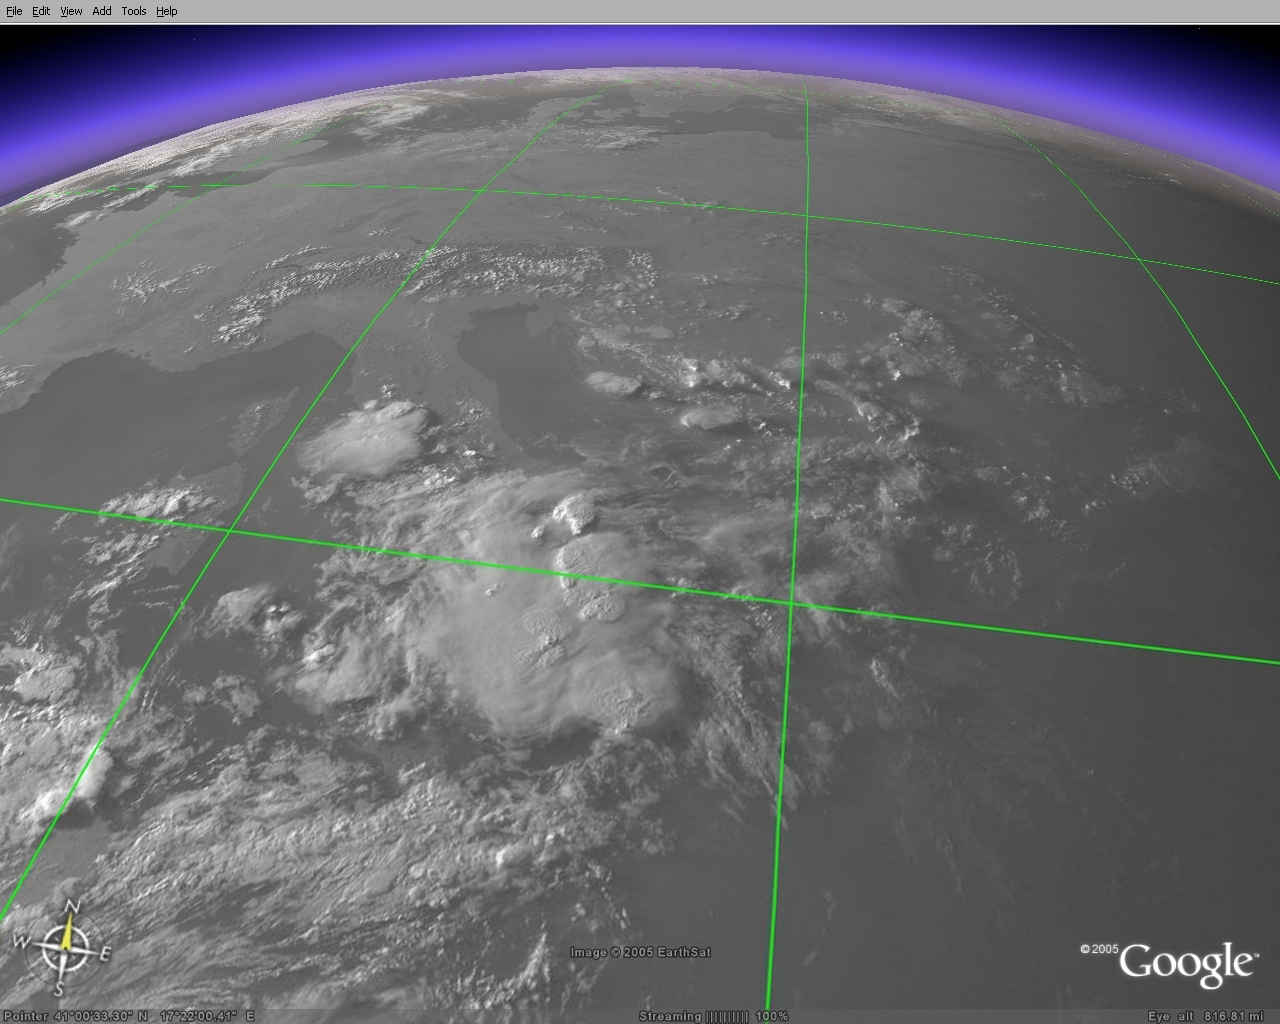
Task: Open the Add menu
Action: [102, 11]
